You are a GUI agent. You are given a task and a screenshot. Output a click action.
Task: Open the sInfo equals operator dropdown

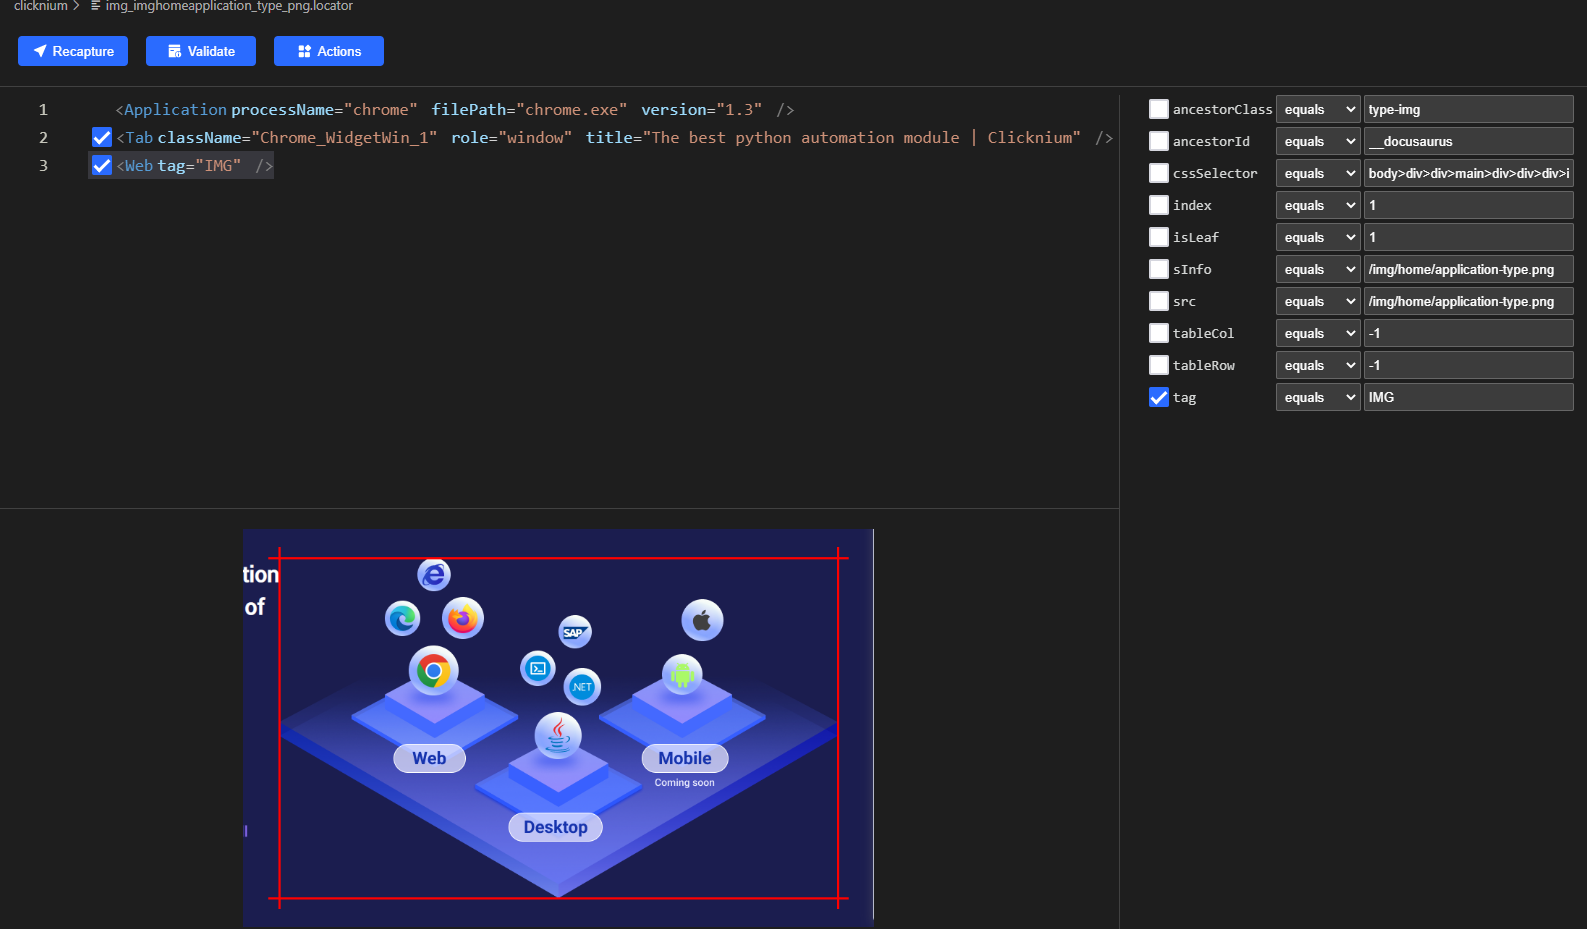coord(1318,269)
